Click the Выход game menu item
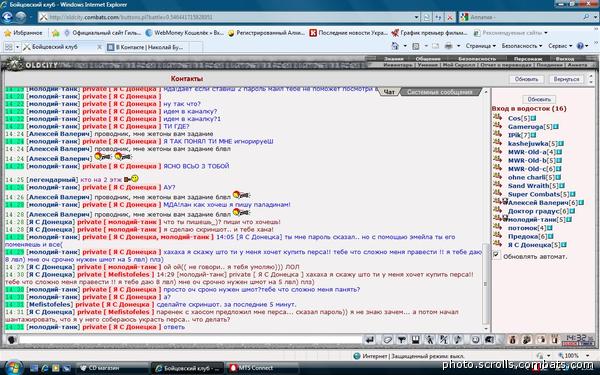The height and width of the screenshot is (375, 600). (565, 59)
